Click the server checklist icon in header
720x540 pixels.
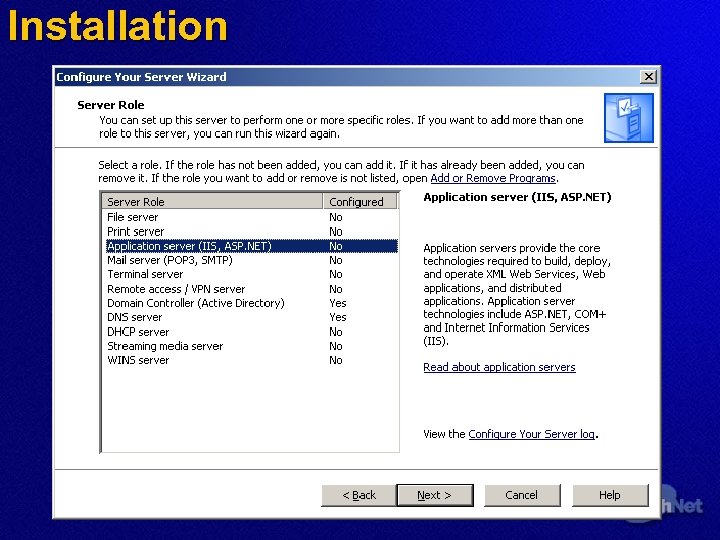point(629,118)
